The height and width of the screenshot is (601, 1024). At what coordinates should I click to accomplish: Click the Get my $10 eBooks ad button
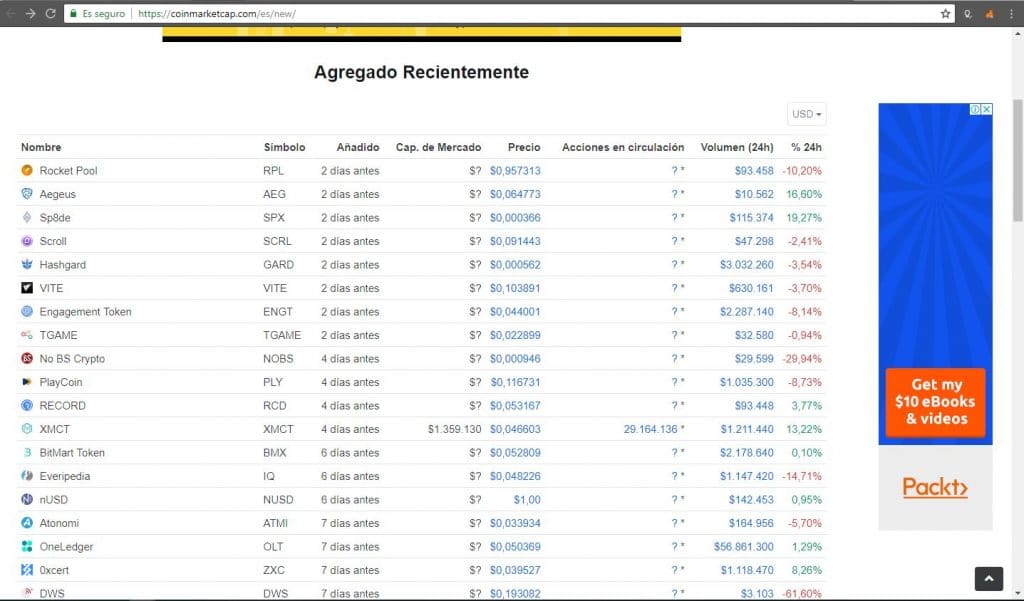tap(935, 402)
